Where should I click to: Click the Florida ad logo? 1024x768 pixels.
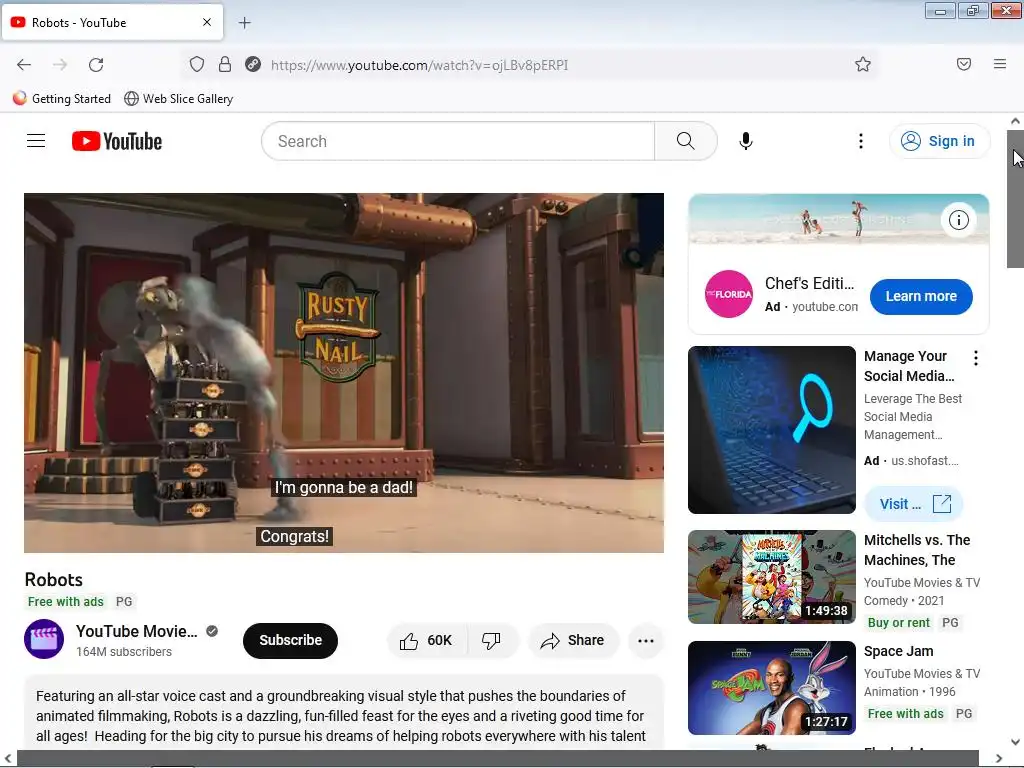pos(729,294)
